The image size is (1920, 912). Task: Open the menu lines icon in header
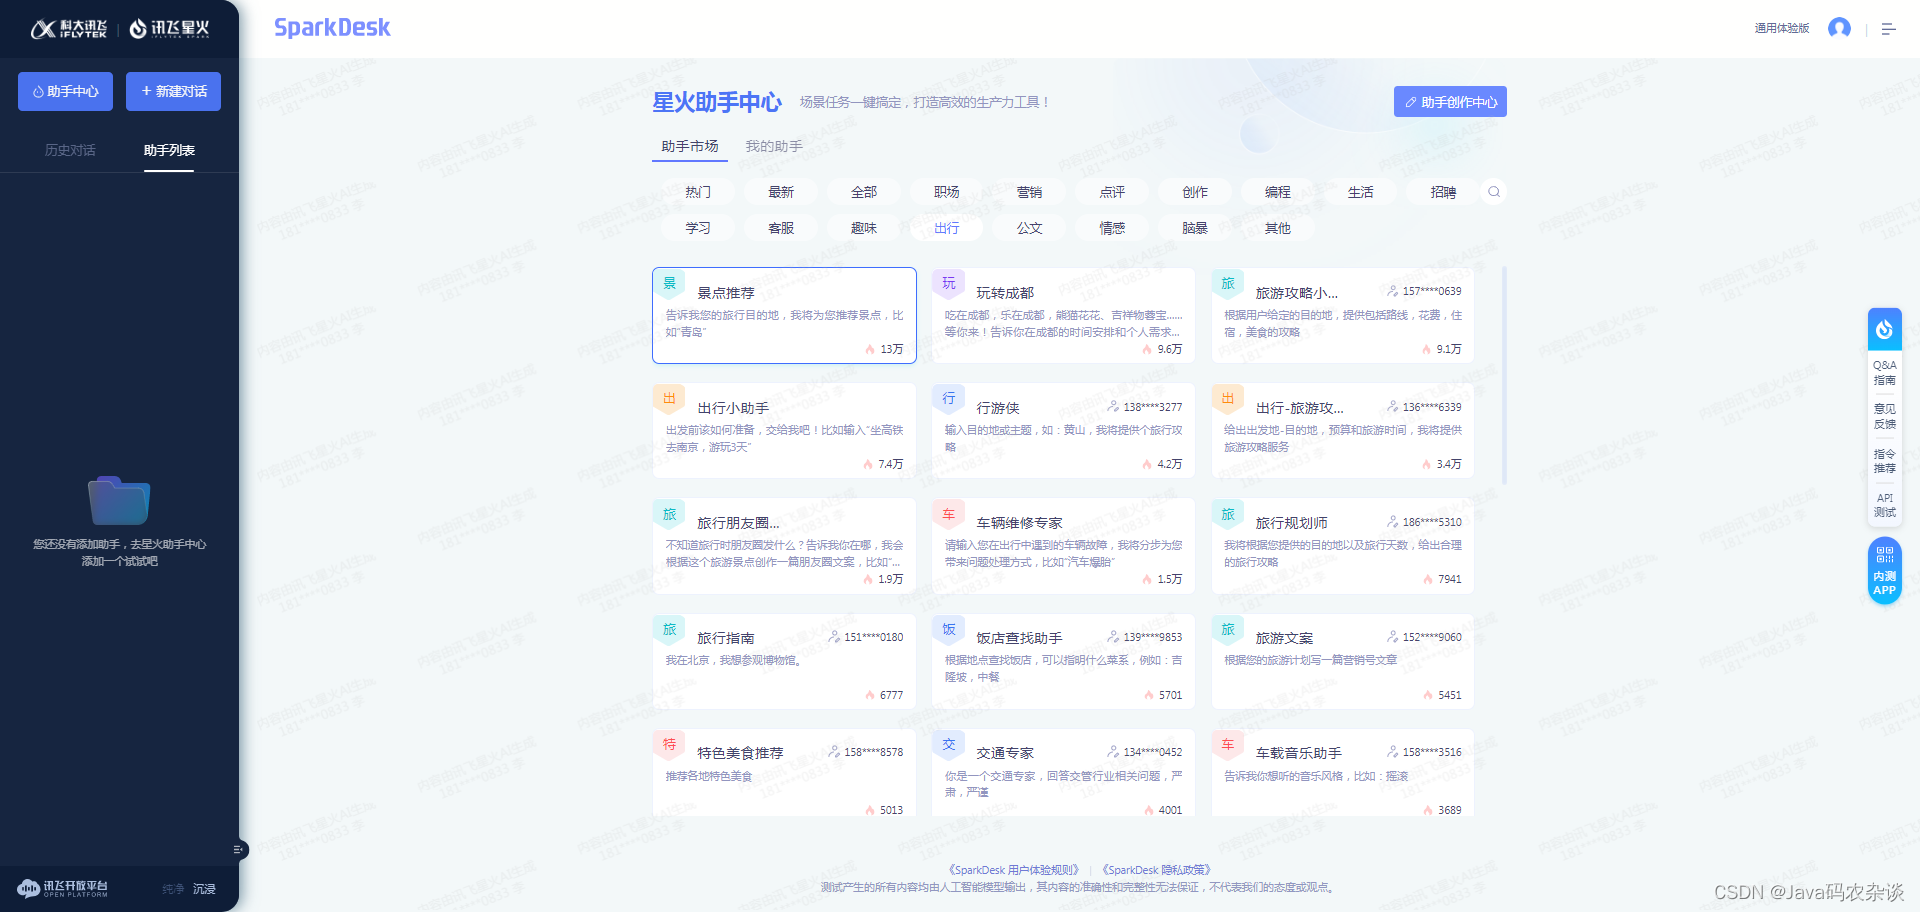(1888, 29)
